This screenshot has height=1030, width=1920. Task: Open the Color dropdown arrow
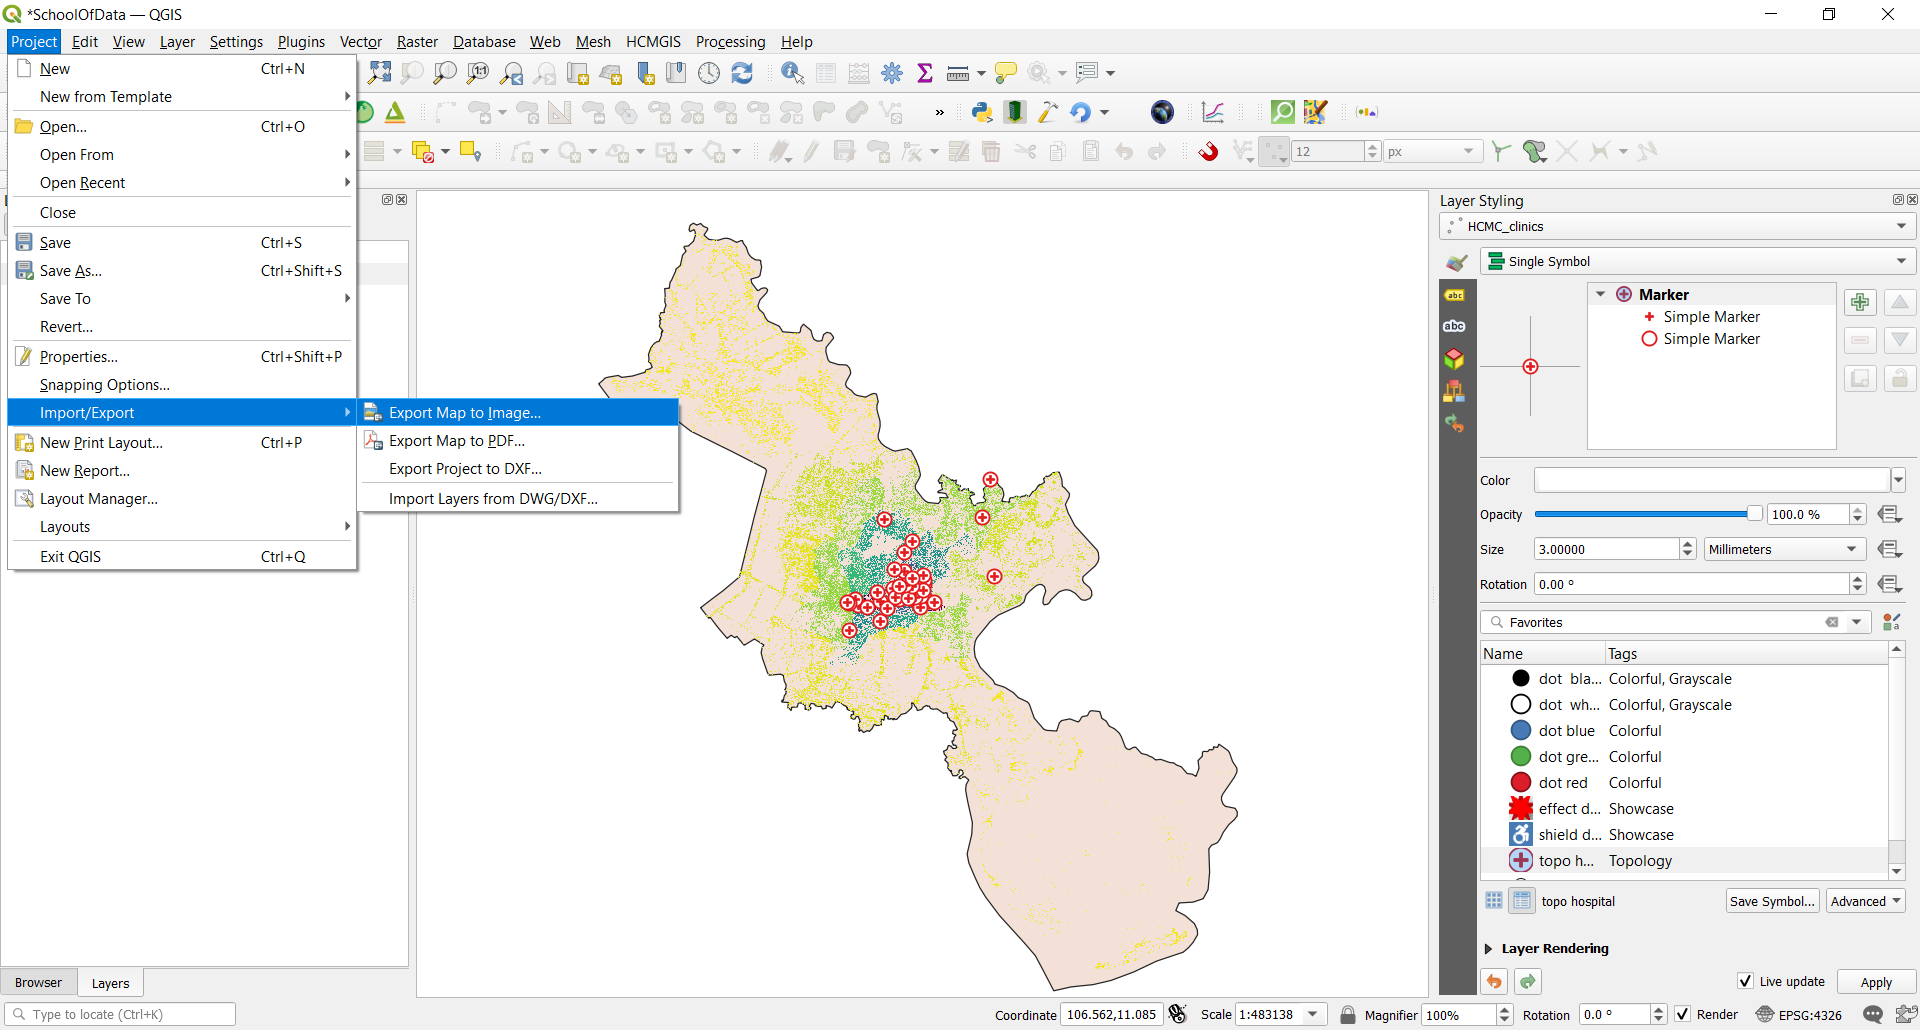[1898, 480]
